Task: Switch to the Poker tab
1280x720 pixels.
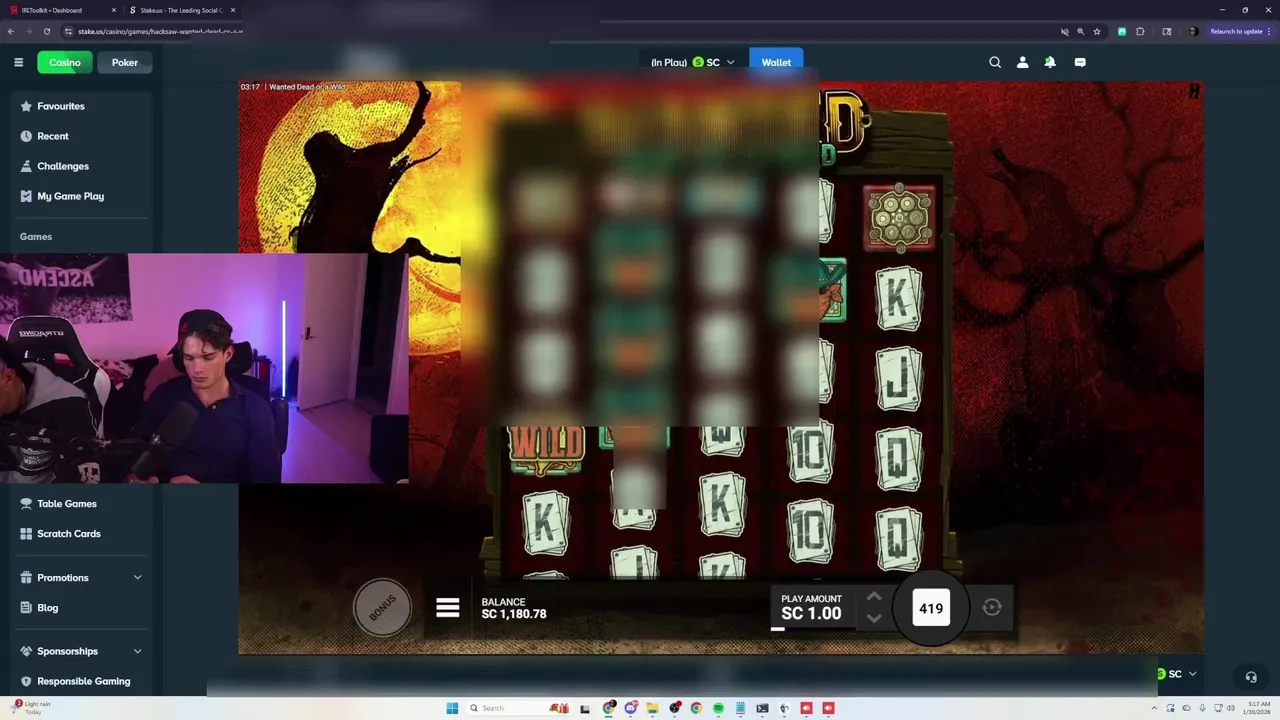Action: click(125, 62)
